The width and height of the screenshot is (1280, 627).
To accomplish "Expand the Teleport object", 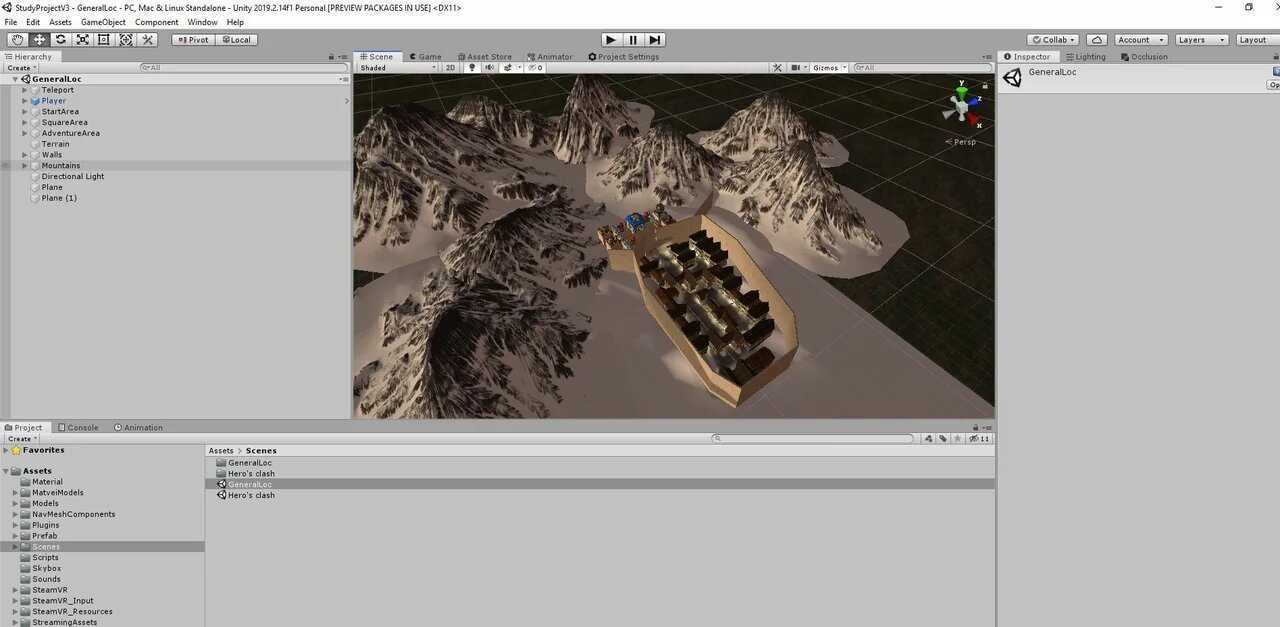I will coord(25,90).
